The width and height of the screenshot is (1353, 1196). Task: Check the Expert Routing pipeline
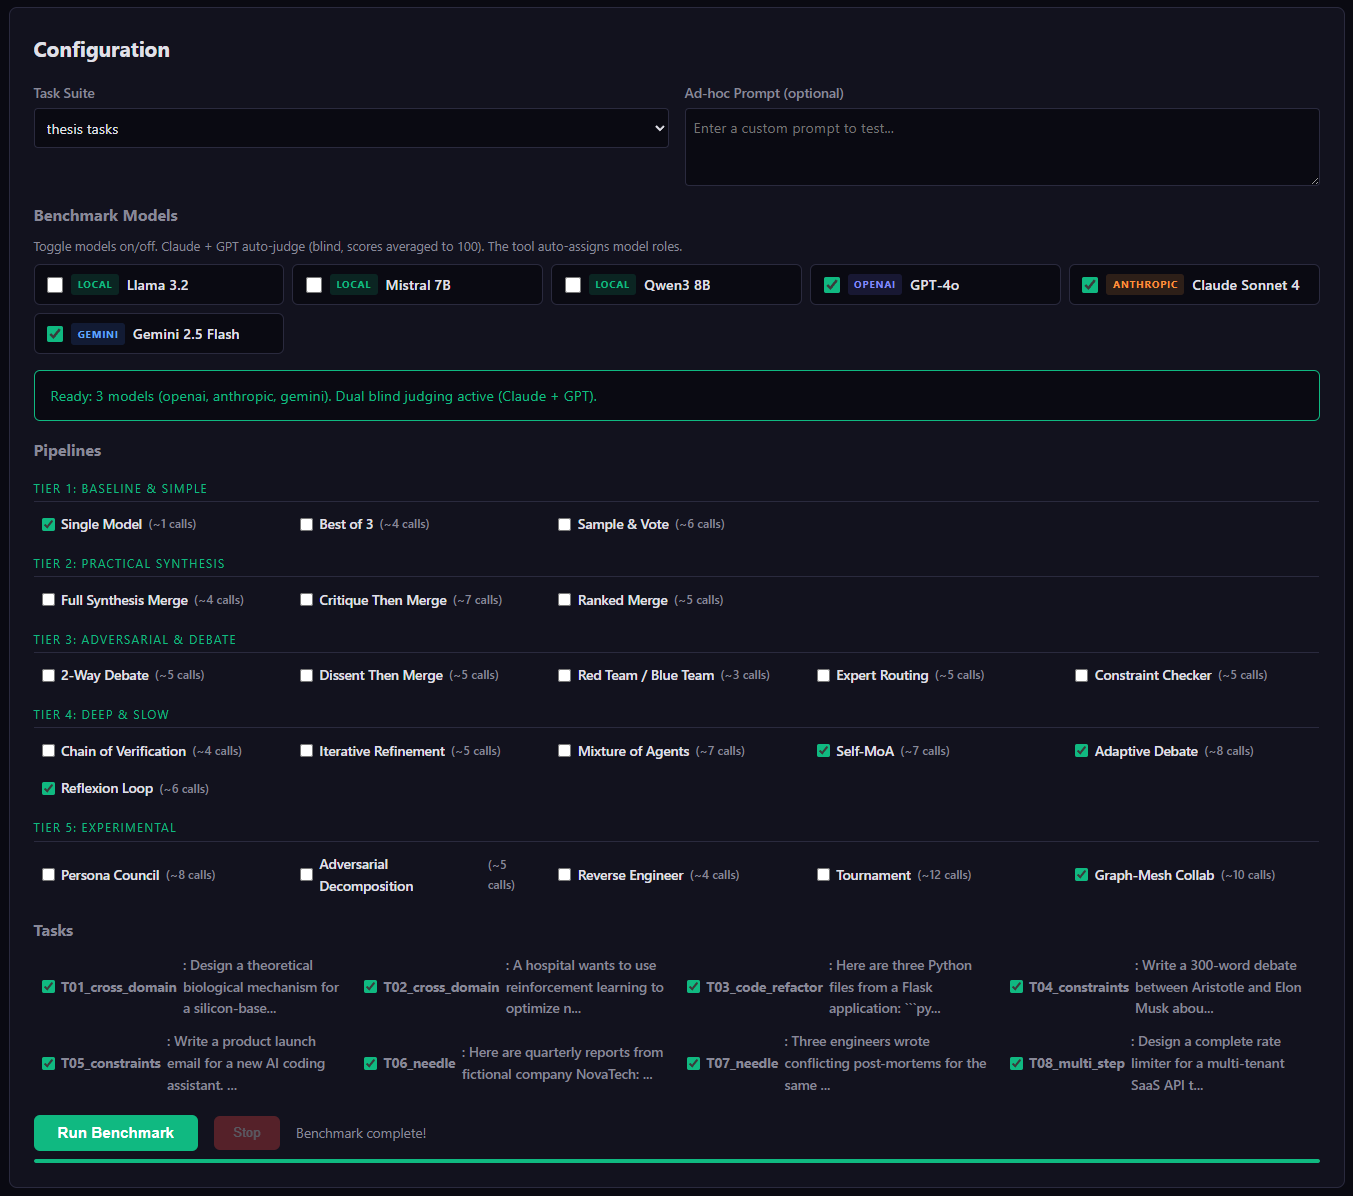pyautogui.click(x=824, y=675)
